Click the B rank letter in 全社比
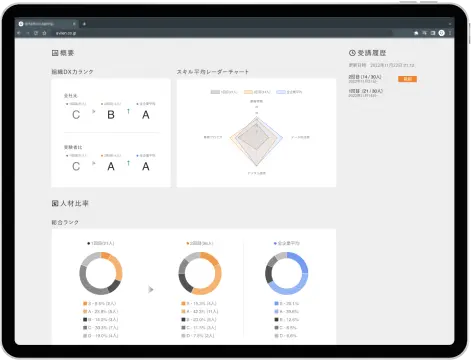Image resolution: width=471 pixels, height=360 pixels. pos(111,115)
